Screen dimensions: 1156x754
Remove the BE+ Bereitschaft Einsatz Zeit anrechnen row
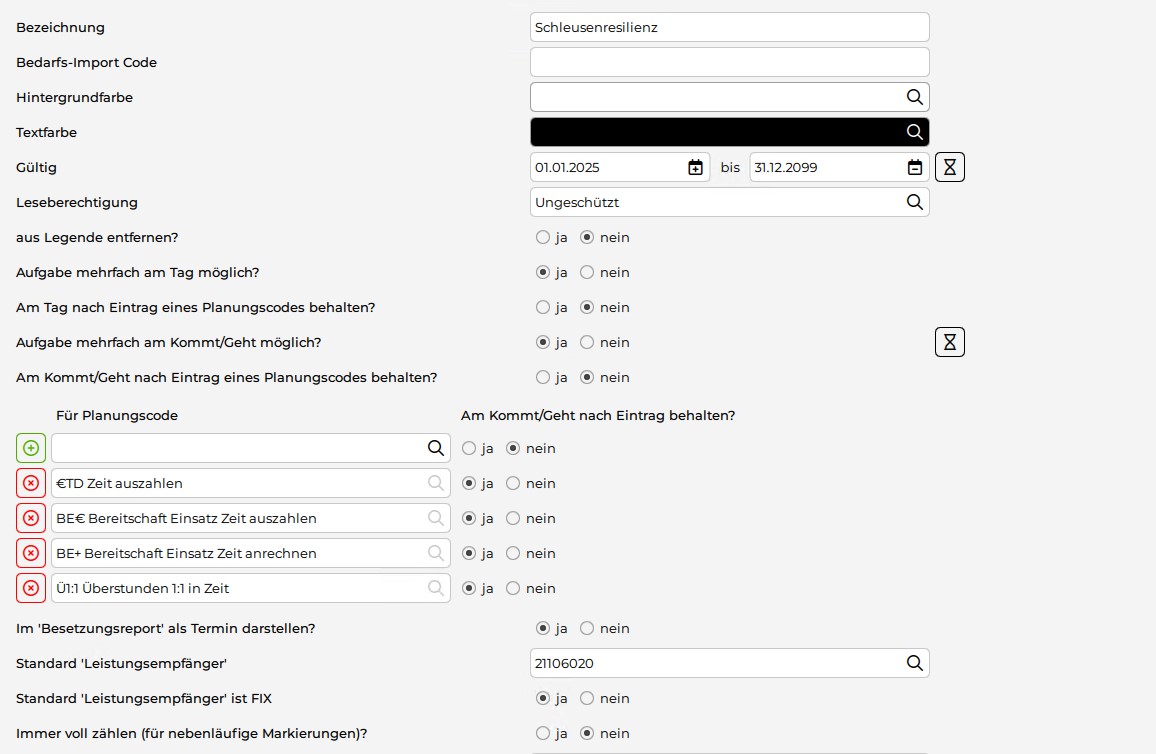(x=31, y=554)
